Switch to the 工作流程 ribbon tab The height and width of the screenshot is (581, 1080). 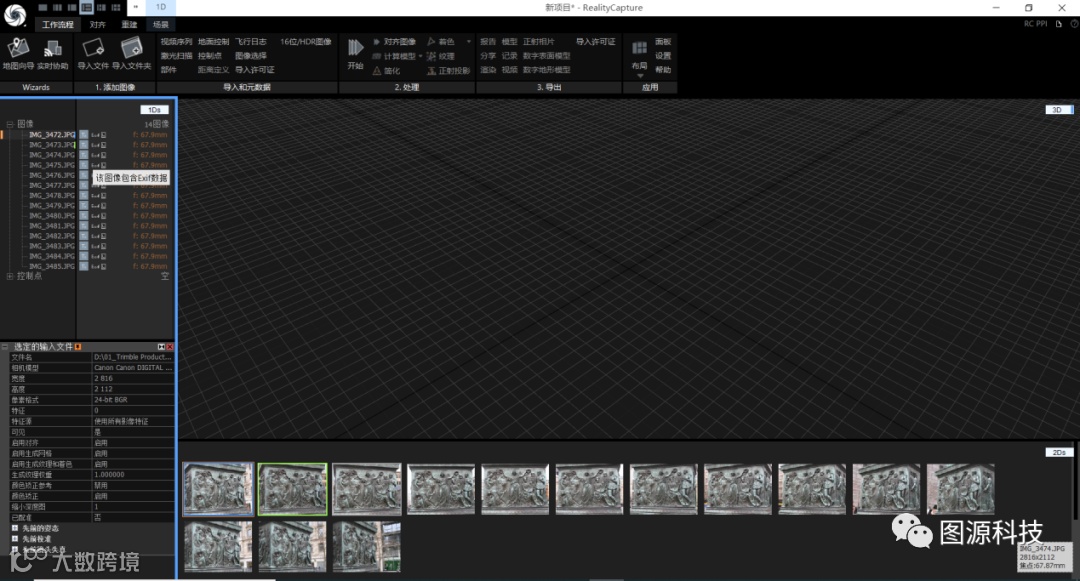pyautogui.click(x=57, y=25)
